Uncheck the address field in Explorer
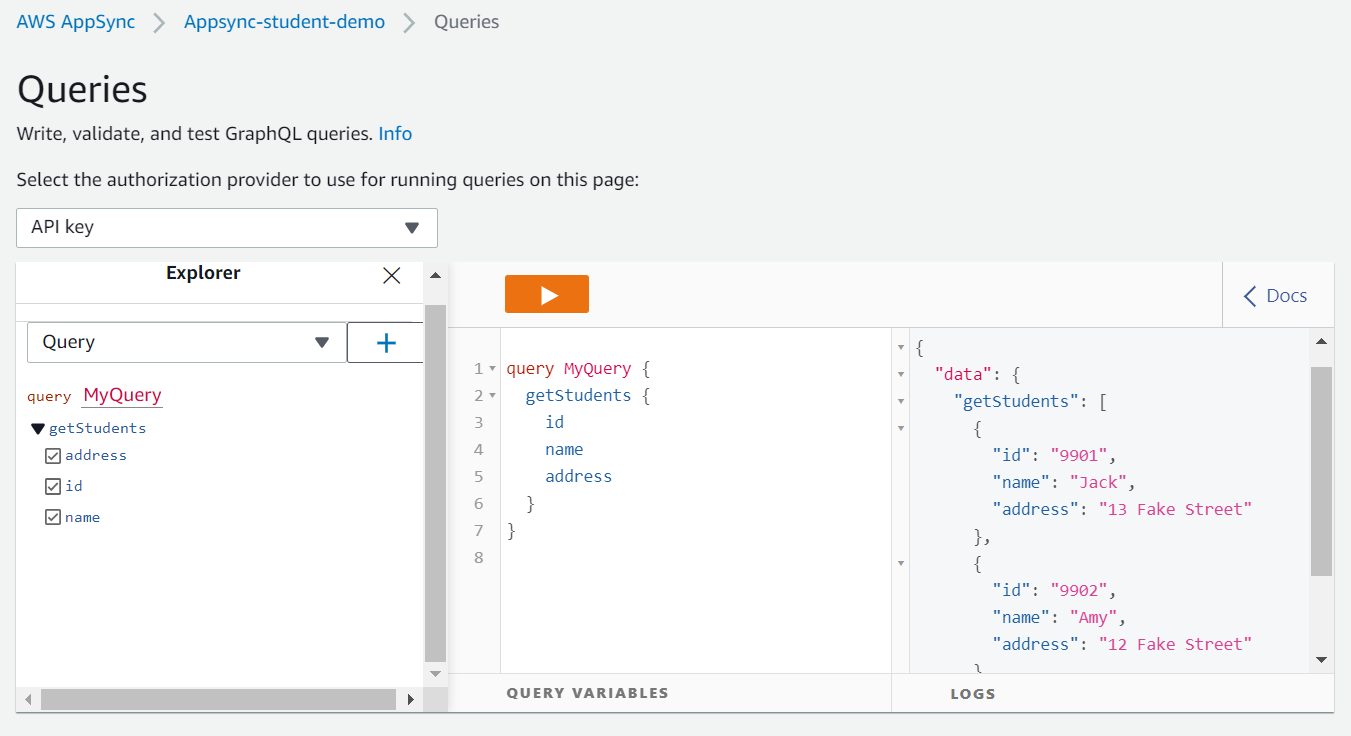This screenshot has width=1351, height=736. coord(53,455)
